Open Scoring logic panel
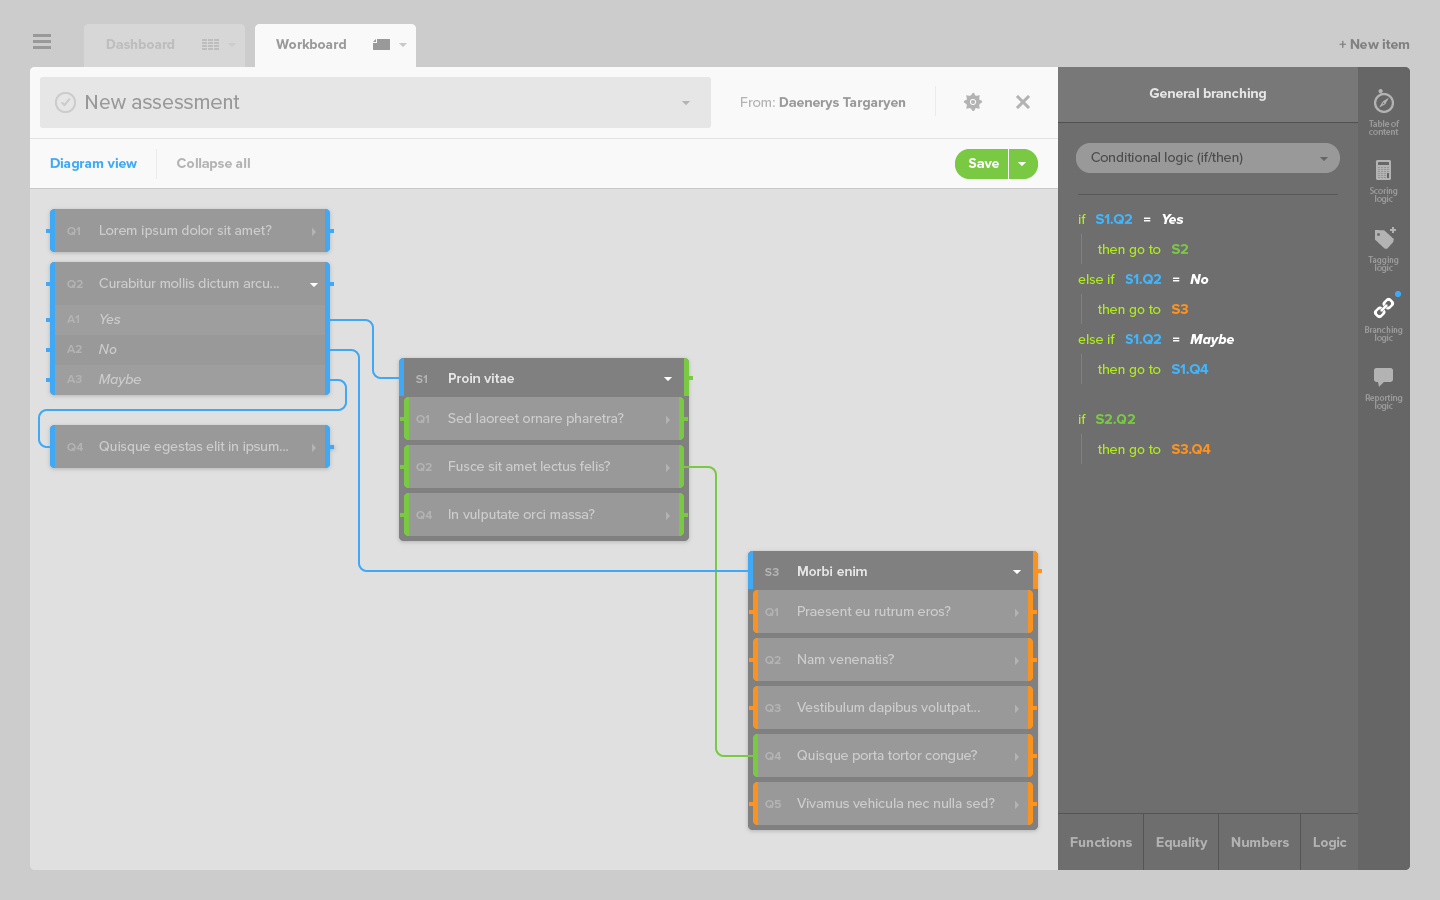 (x=1383, y=180)
